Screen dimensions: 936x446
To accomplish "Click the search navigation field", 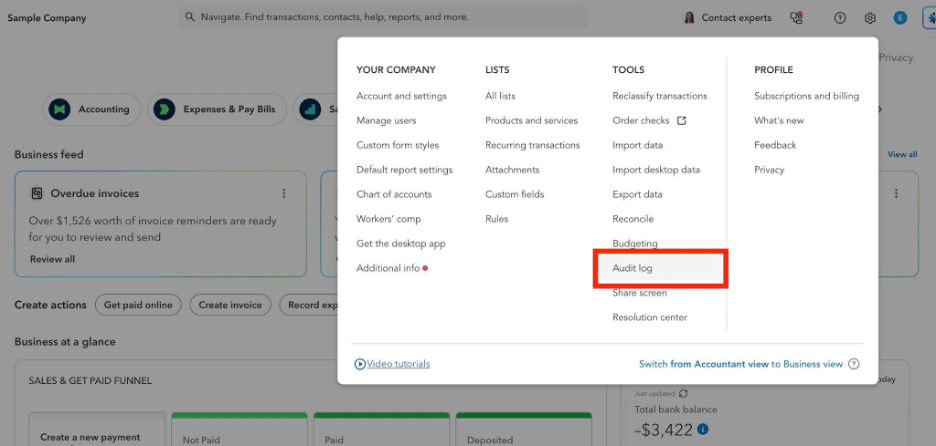I will (383, 17).
